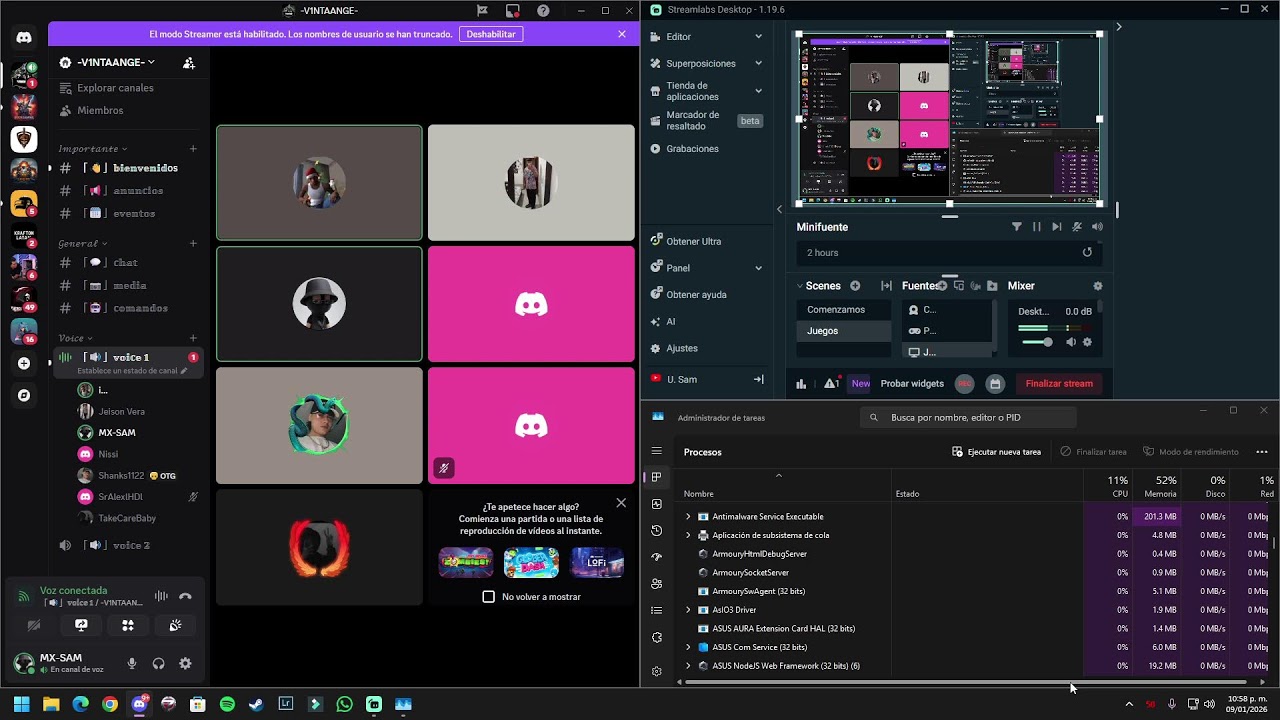Open the anuncios channel
This screenshot has width=1280, height=720.
127,191
